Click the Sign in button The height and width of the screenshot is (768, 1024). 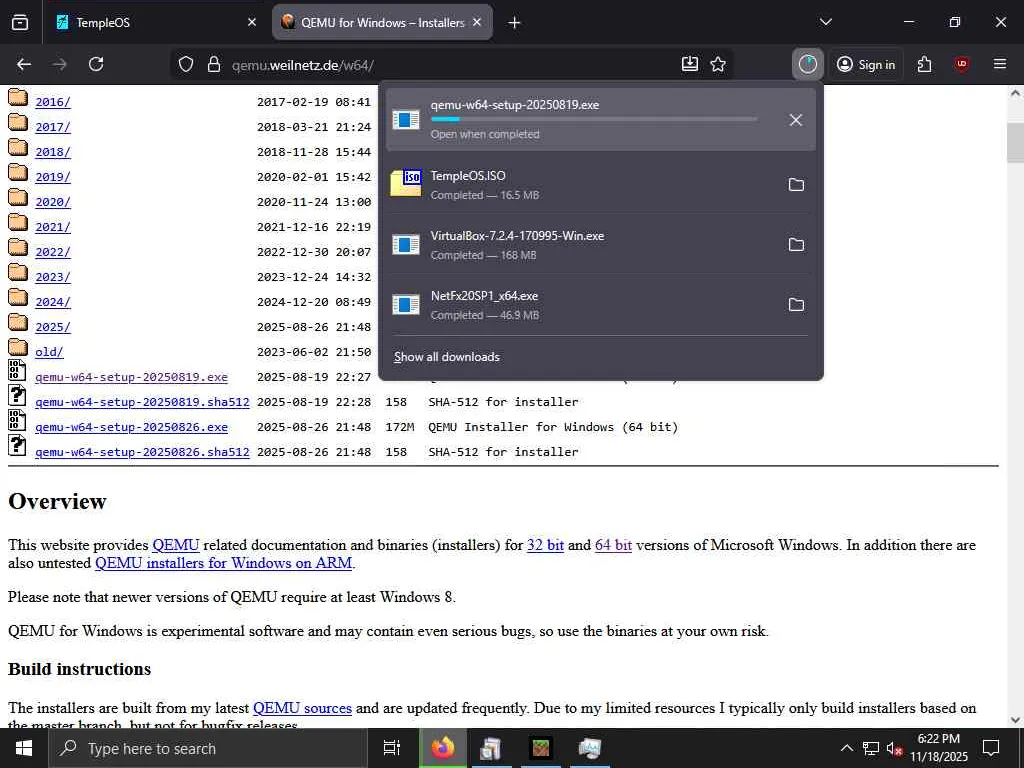tap(866, 64)
